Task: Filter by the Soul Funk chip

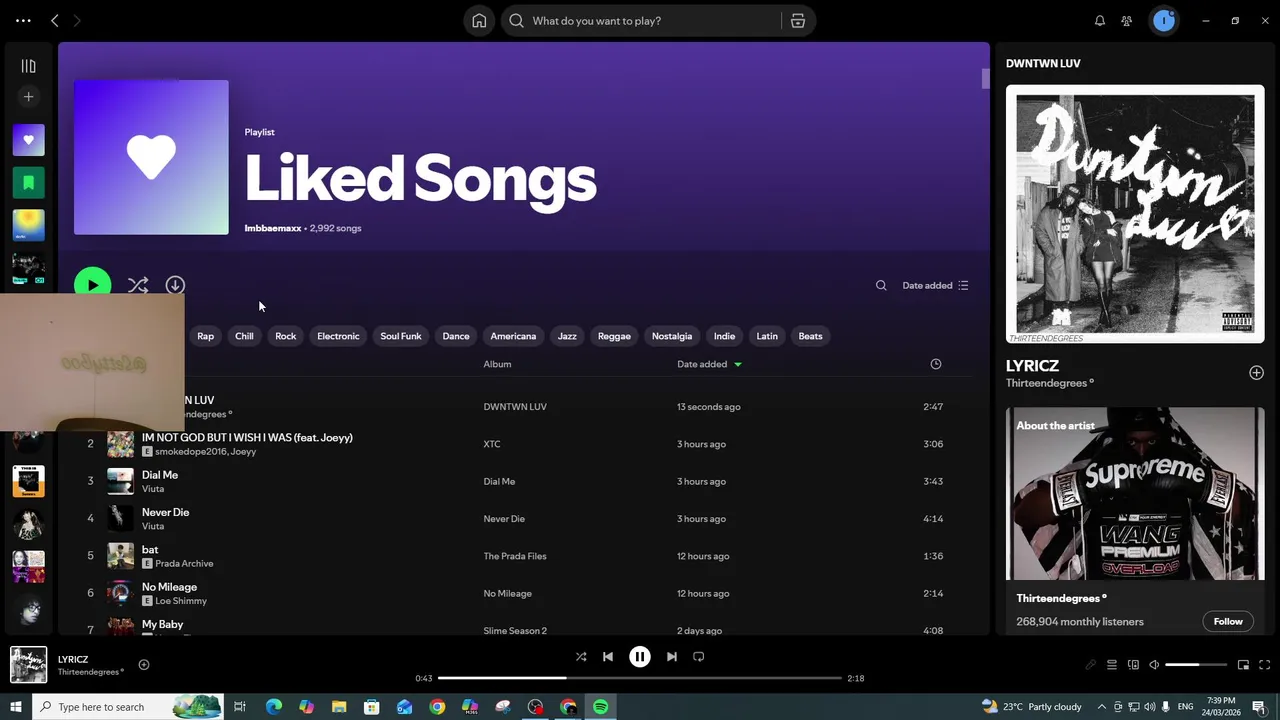Action: tap(401, 336)
